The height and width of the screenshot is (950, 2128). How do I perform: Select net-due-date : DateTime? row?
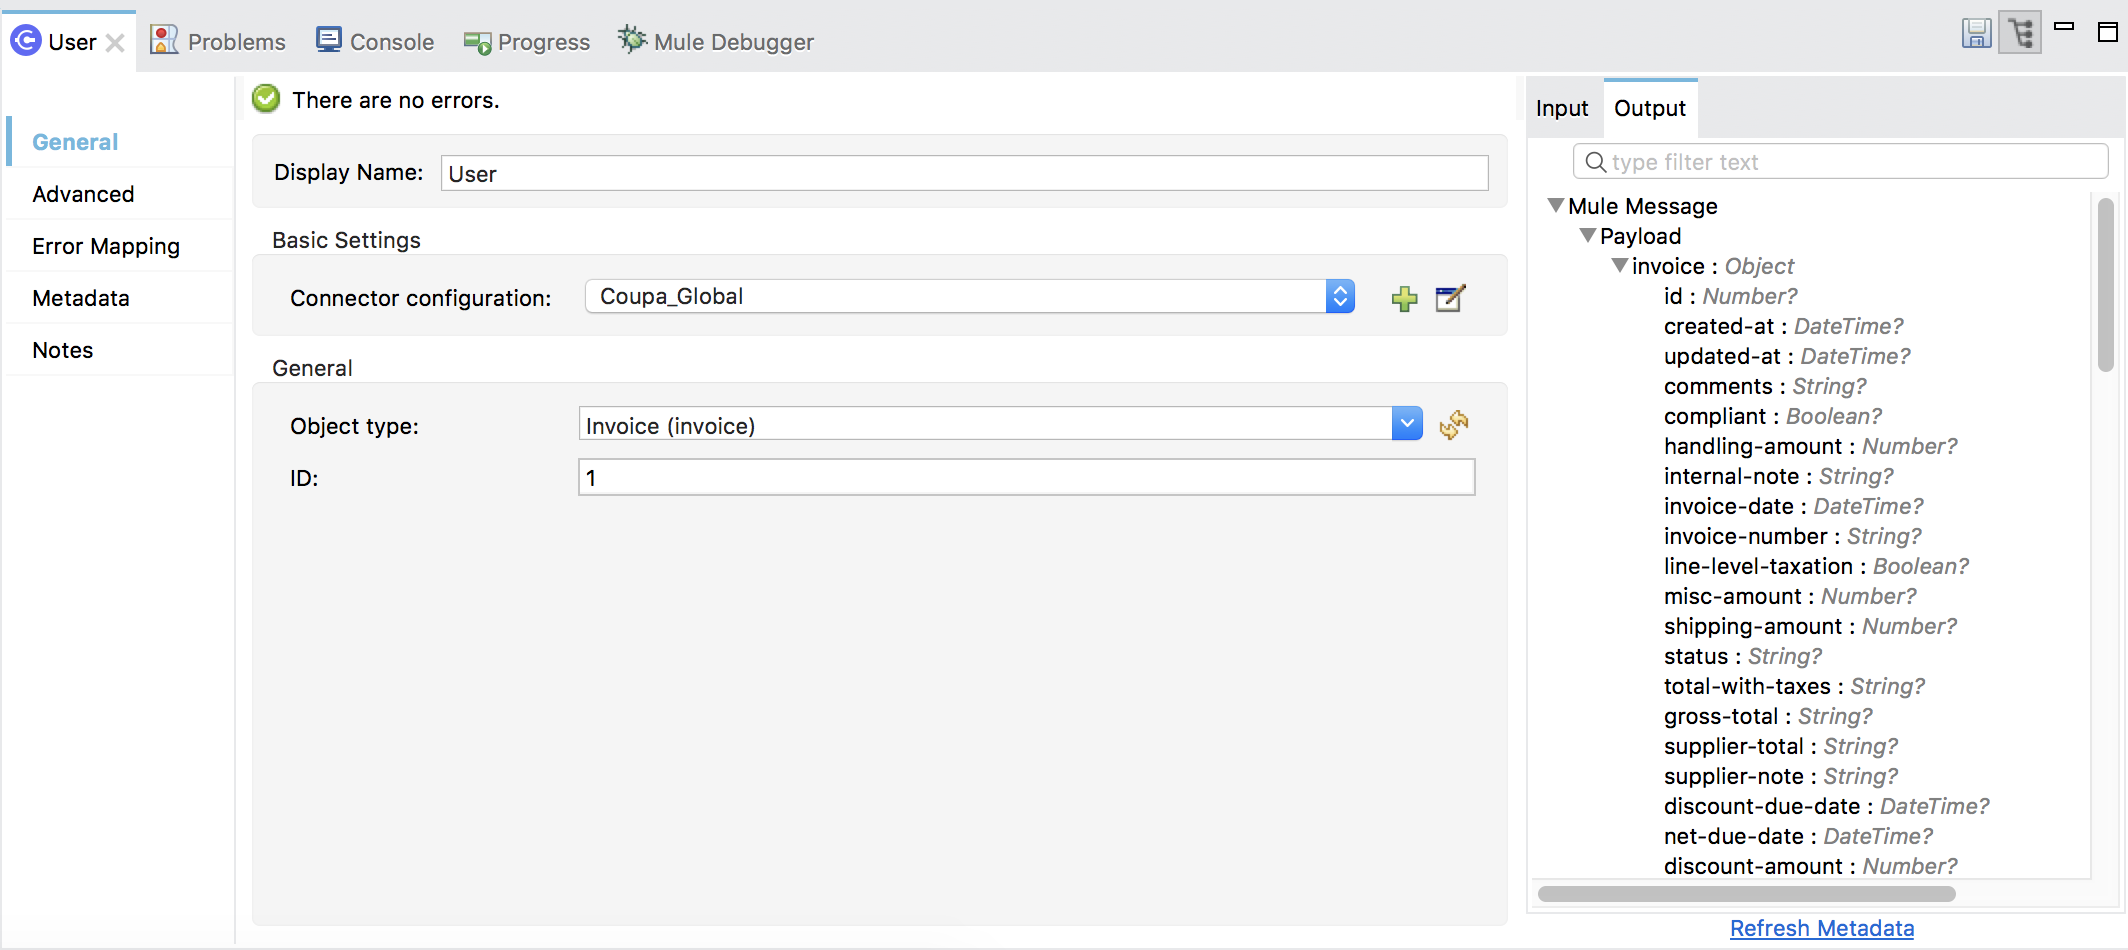point(1798,836)
